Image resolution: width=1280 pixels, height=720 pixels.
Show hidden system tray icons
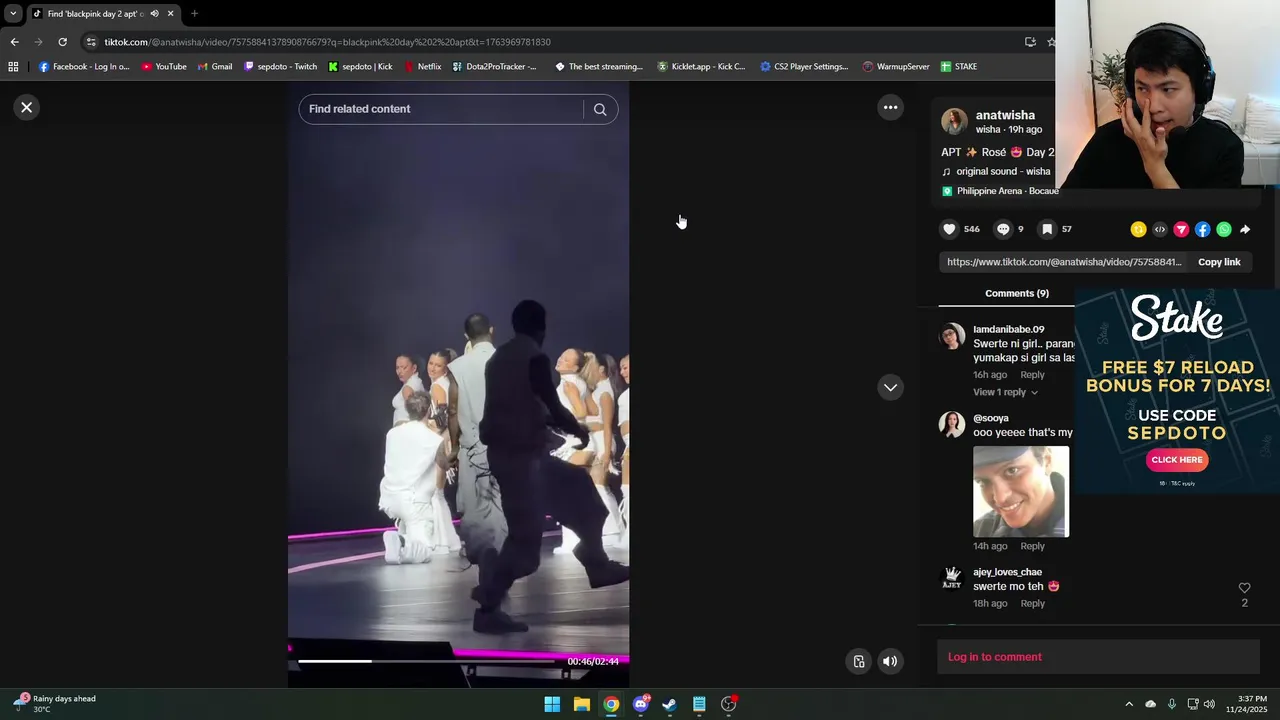tap(1129, 704)
